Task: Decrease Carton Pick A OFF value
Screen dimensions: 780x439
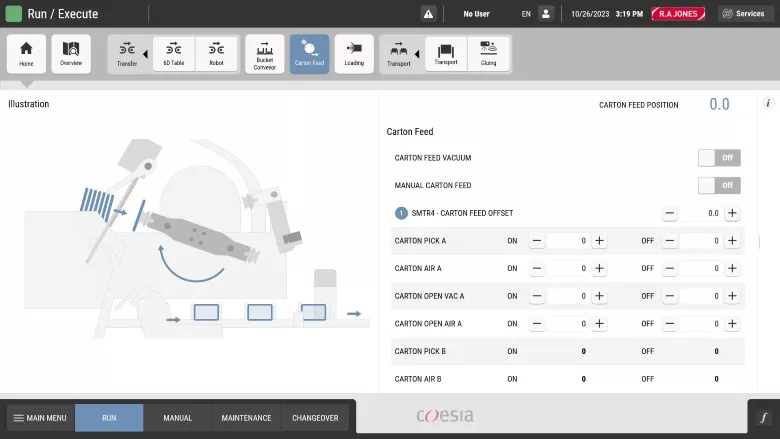Action: [670, 241]
